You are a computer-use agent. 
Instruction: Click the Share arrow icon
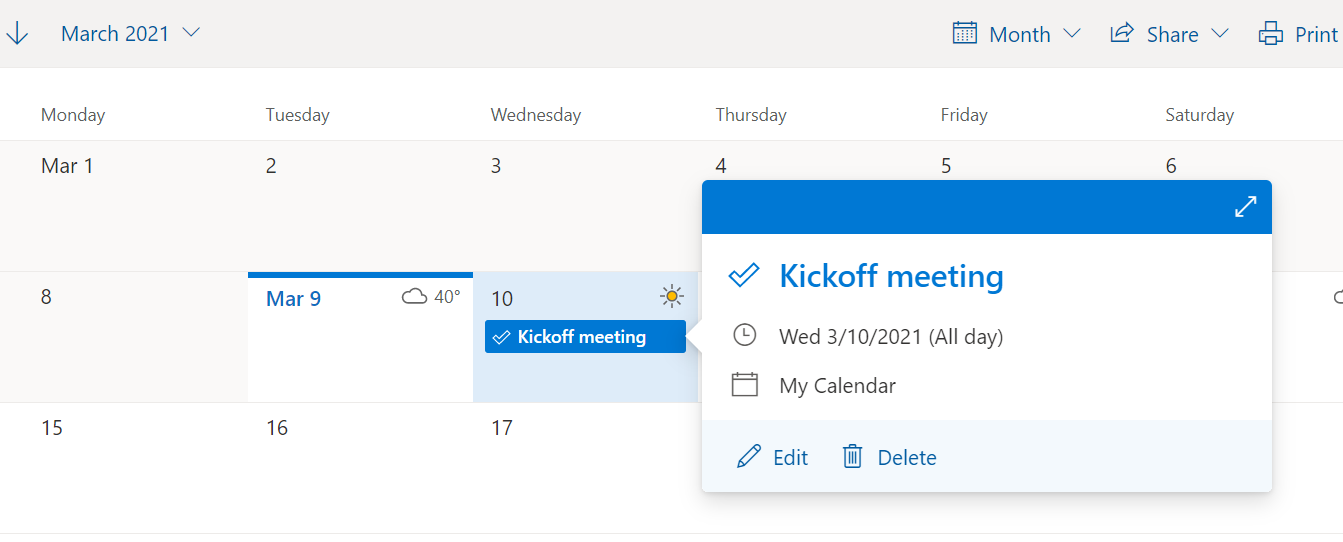[x=1121, y=33]
